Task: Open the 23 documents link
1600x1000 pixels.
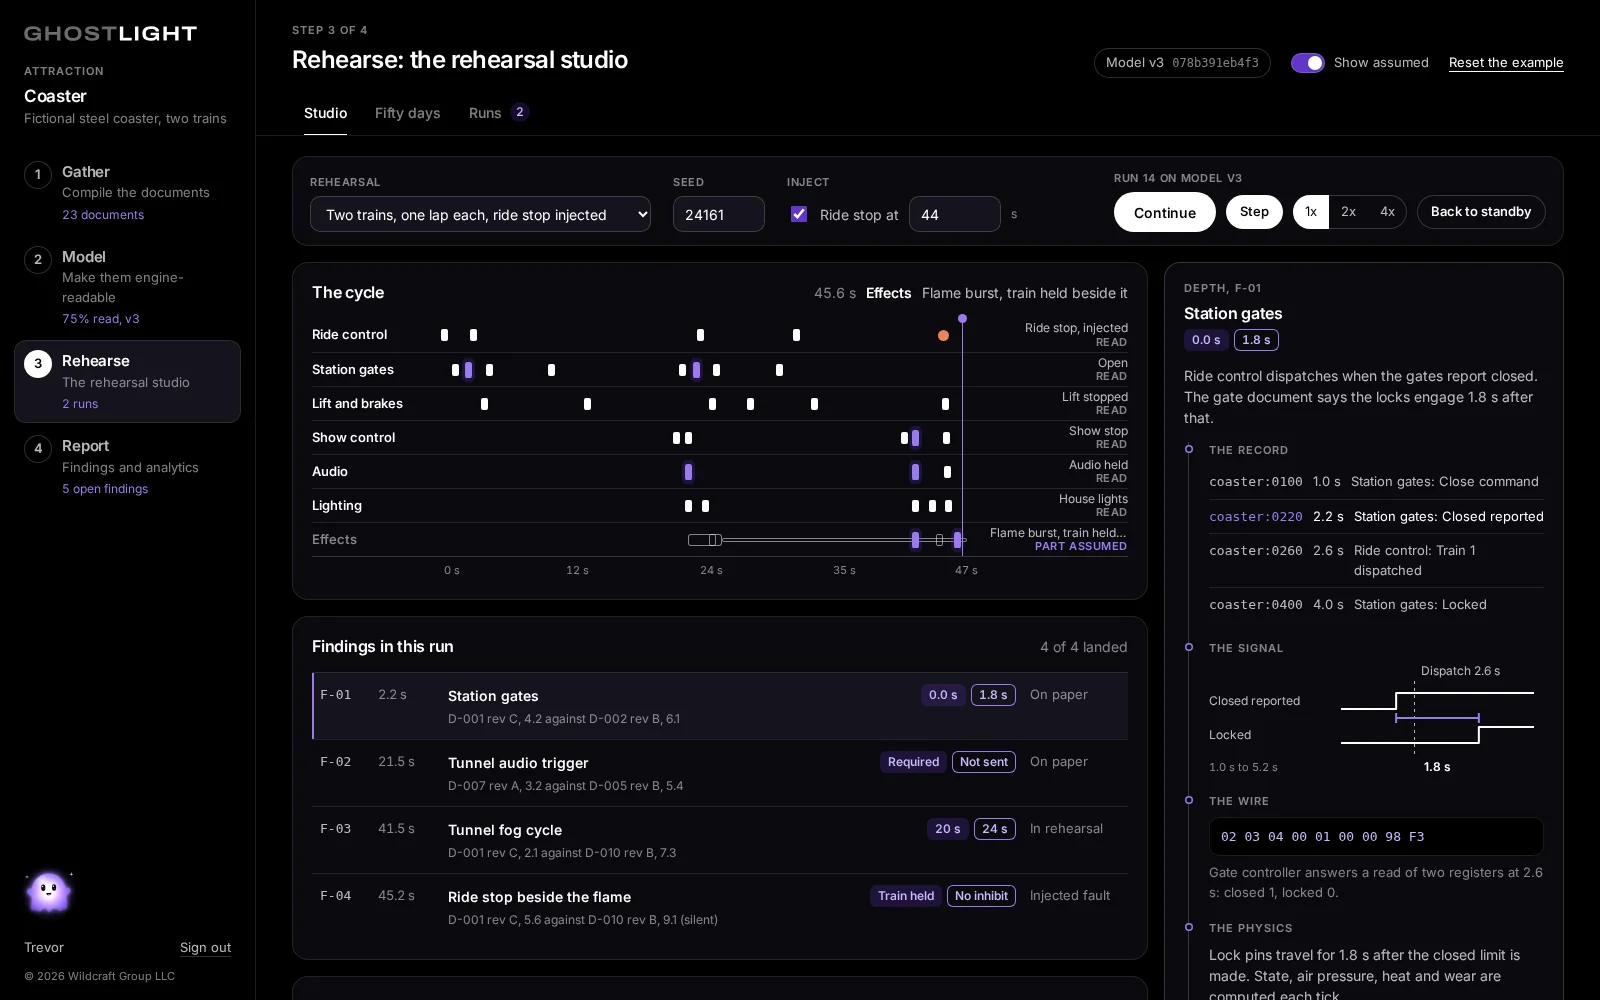Action: [103, 215]
